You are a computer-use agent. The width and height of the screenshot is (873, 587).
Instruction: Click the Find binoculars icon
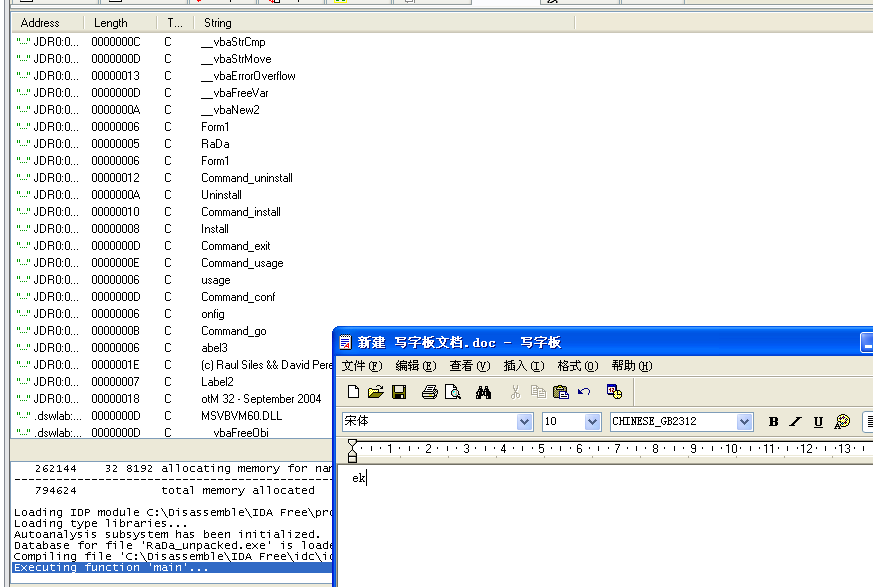pos(483,392)
